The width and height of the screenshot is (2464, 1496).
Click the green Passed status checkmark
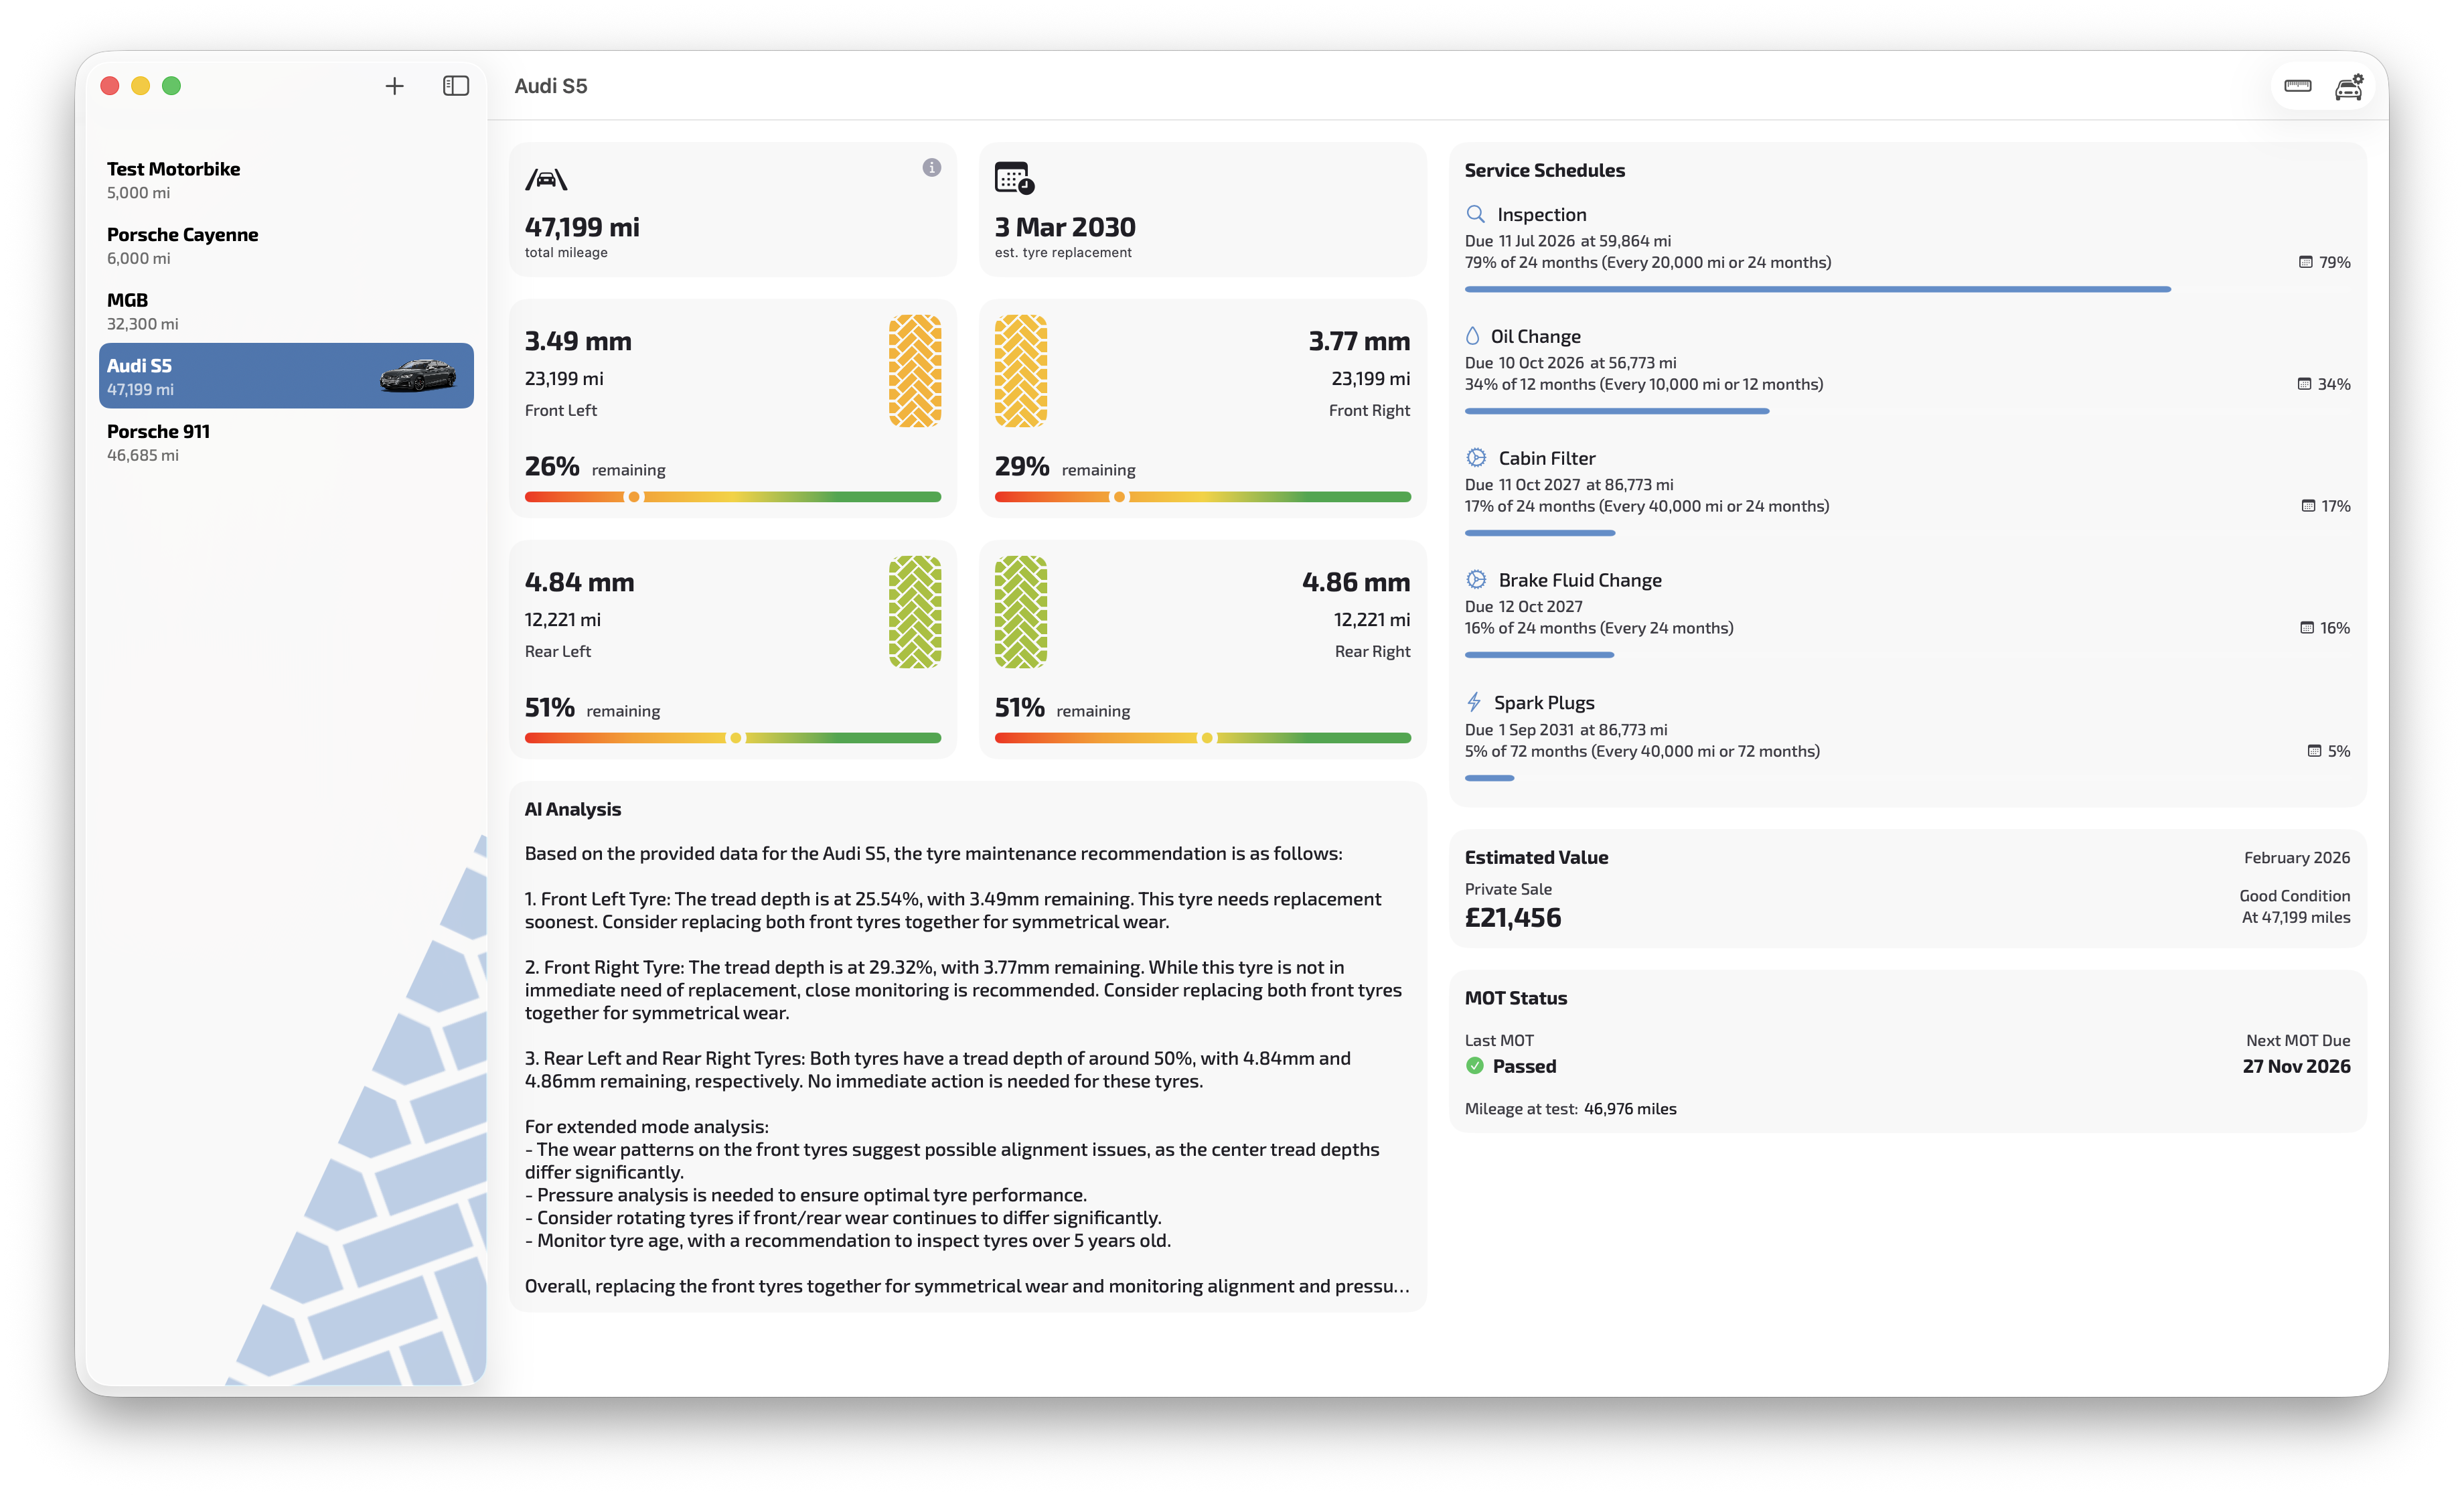[x=1476, y=1066]
